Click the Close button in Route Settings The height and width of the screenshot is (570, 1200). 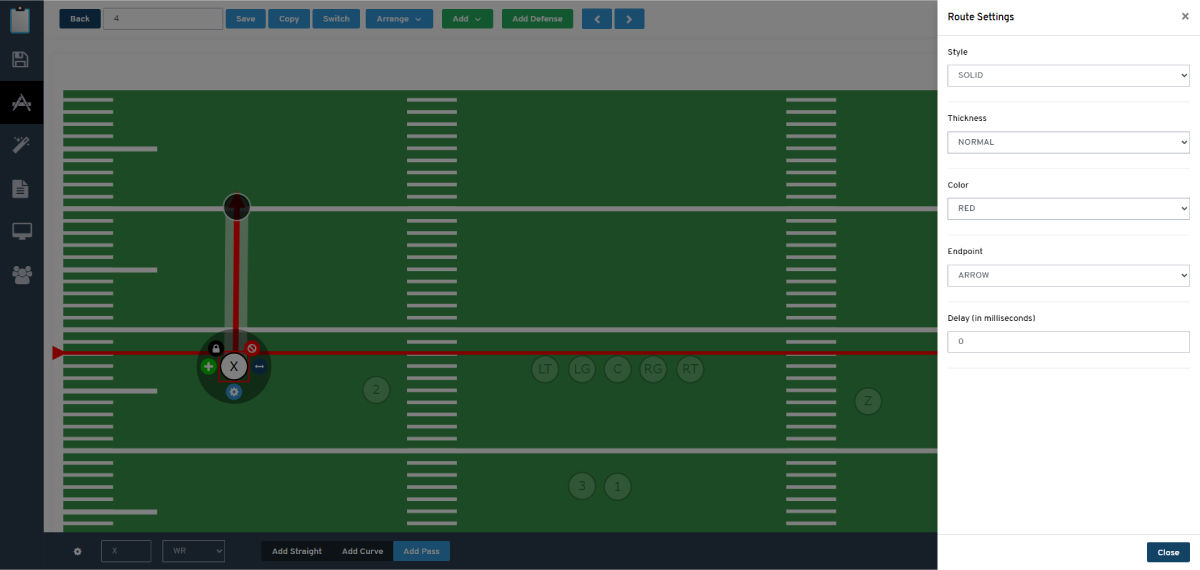coord(1168,552)
